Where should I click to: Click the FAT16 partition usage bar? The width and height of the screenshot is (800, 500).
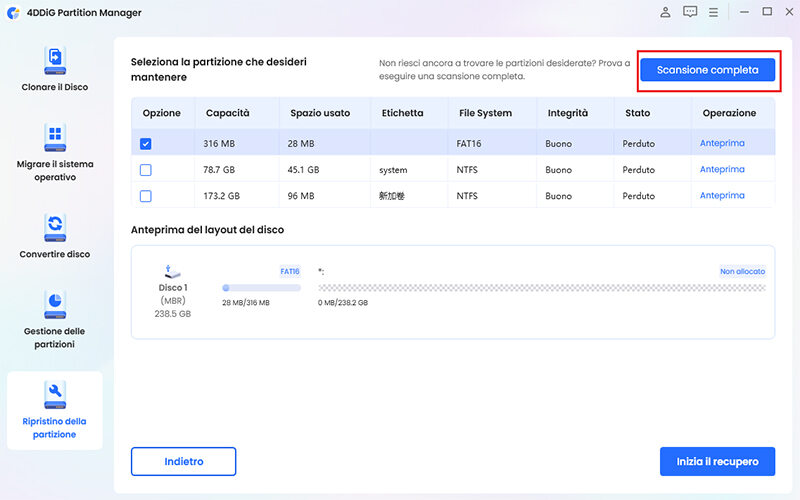click(261, 288)
